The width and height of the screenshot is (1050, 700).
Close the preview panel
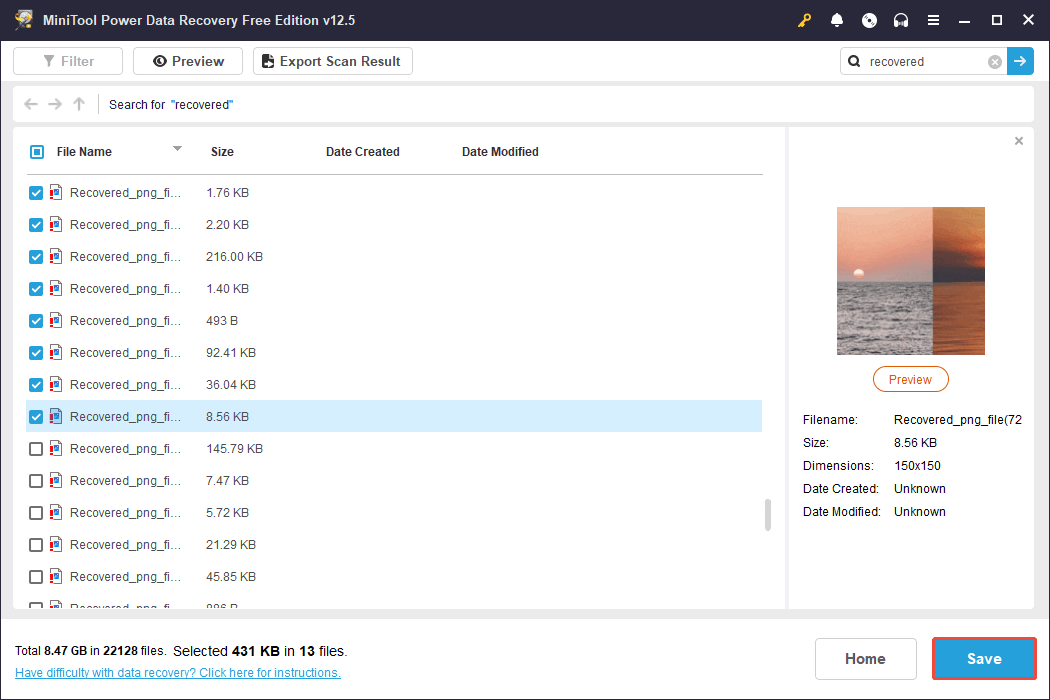coord(1019,141)
